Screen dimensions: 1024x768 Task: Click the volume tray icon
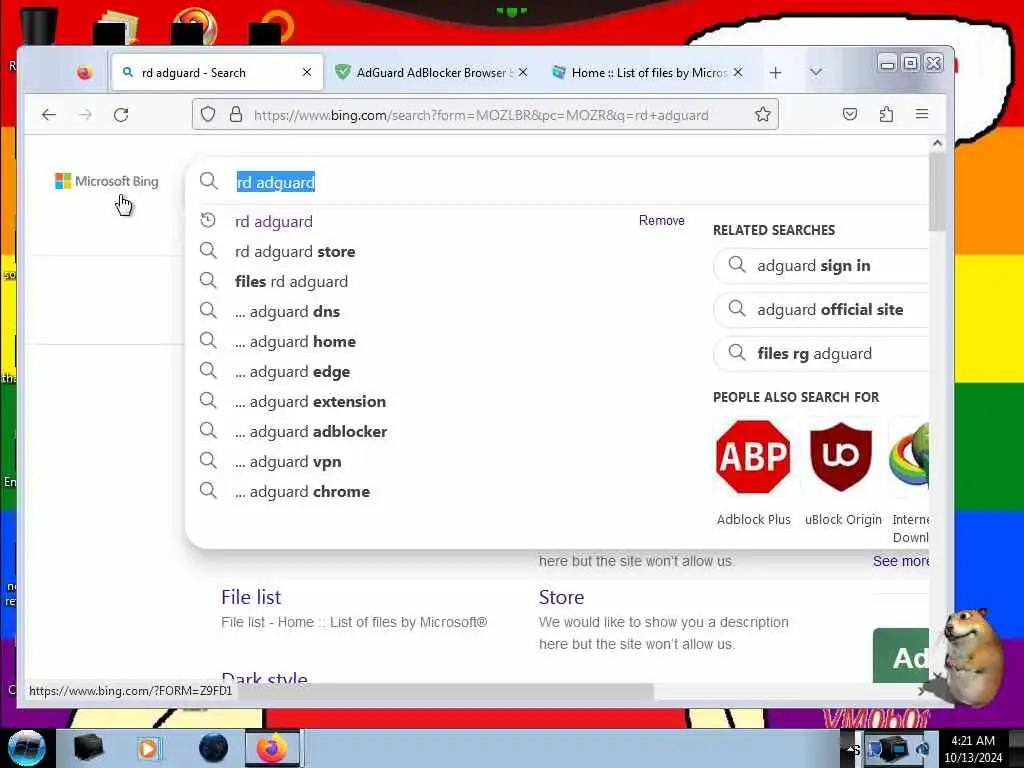click(x=923, y=748)
